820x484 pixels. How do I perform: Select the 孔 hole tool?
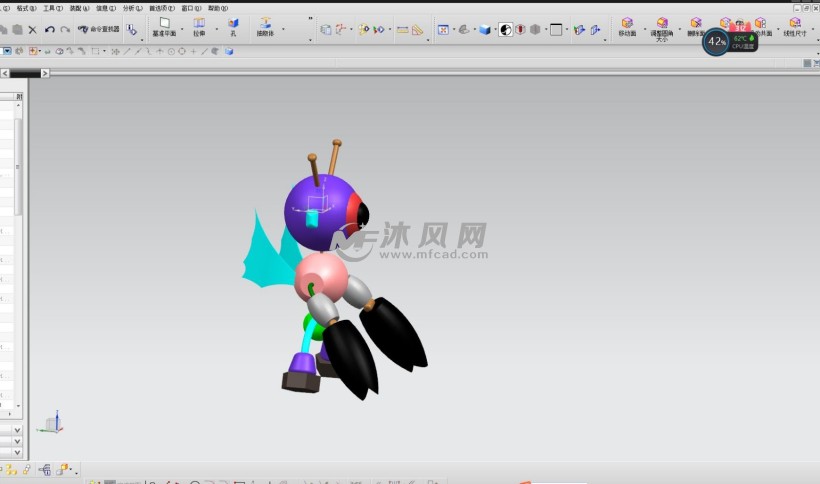click(233, 27)
